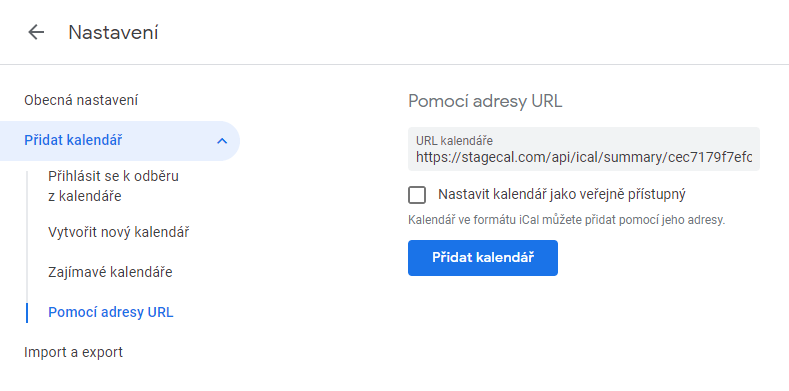This screenshot has height=391, width=789.
Task: Select the Přidat kalendář sidebar heading
Action: click(x=73, y=140)
